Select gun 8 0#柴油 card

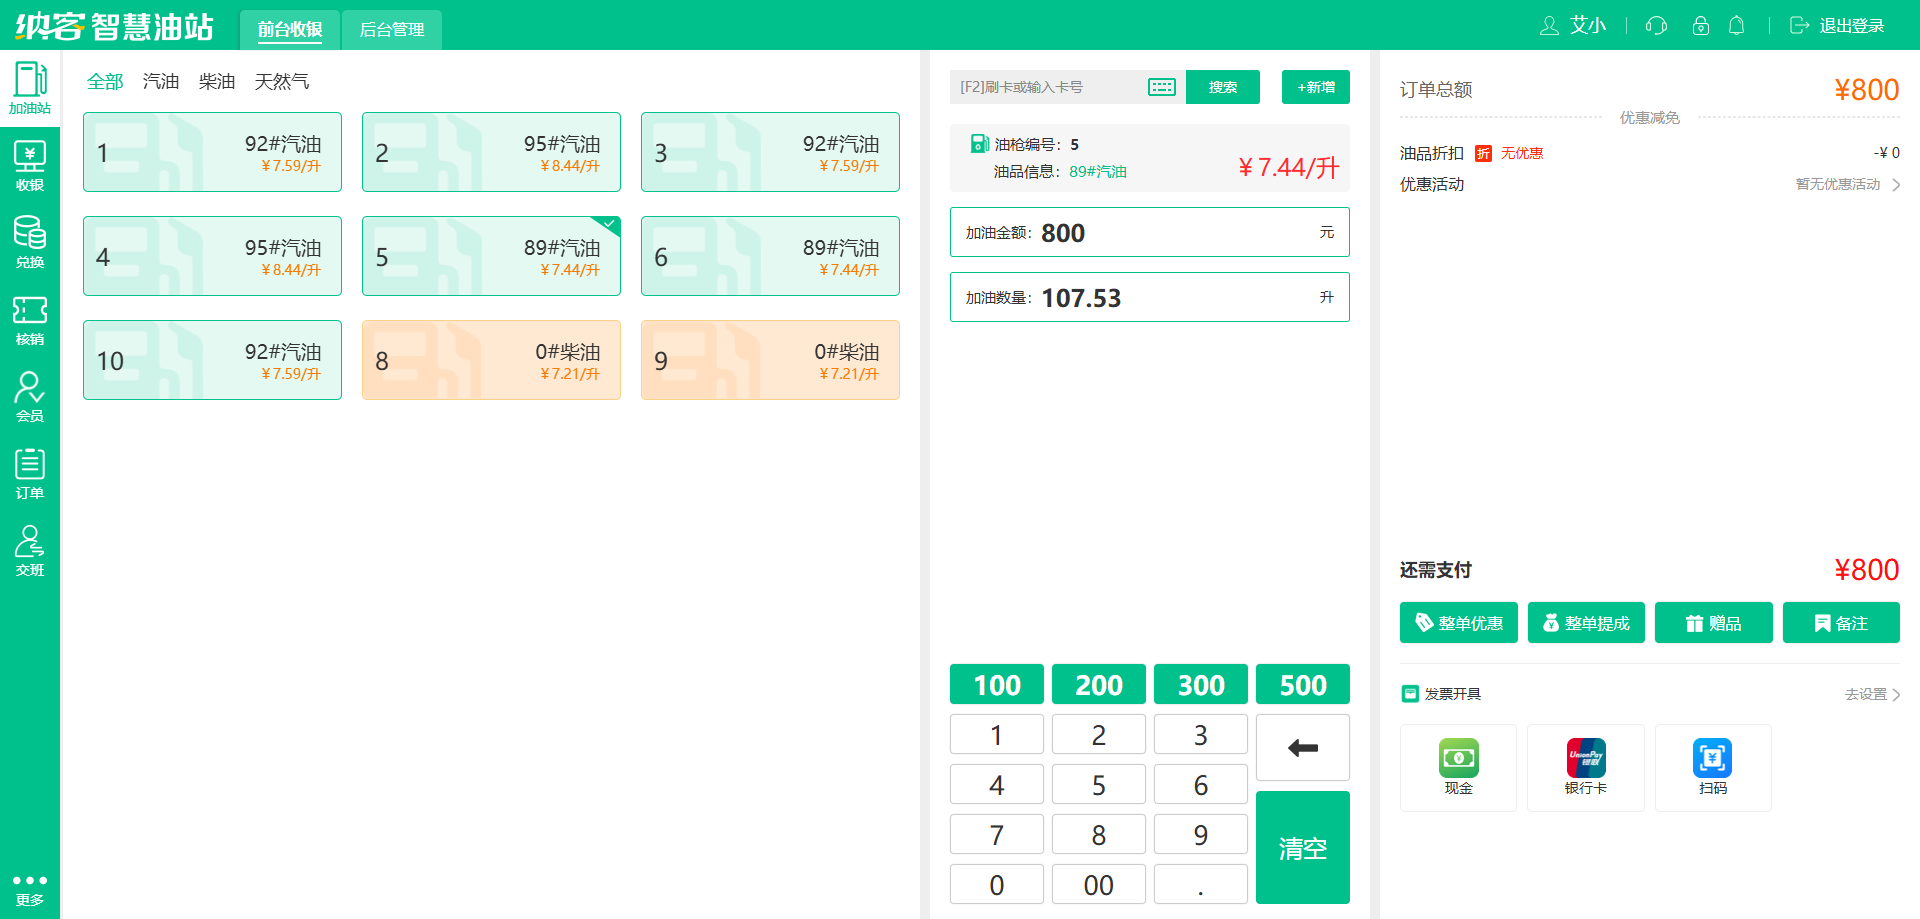coord(491,360)
